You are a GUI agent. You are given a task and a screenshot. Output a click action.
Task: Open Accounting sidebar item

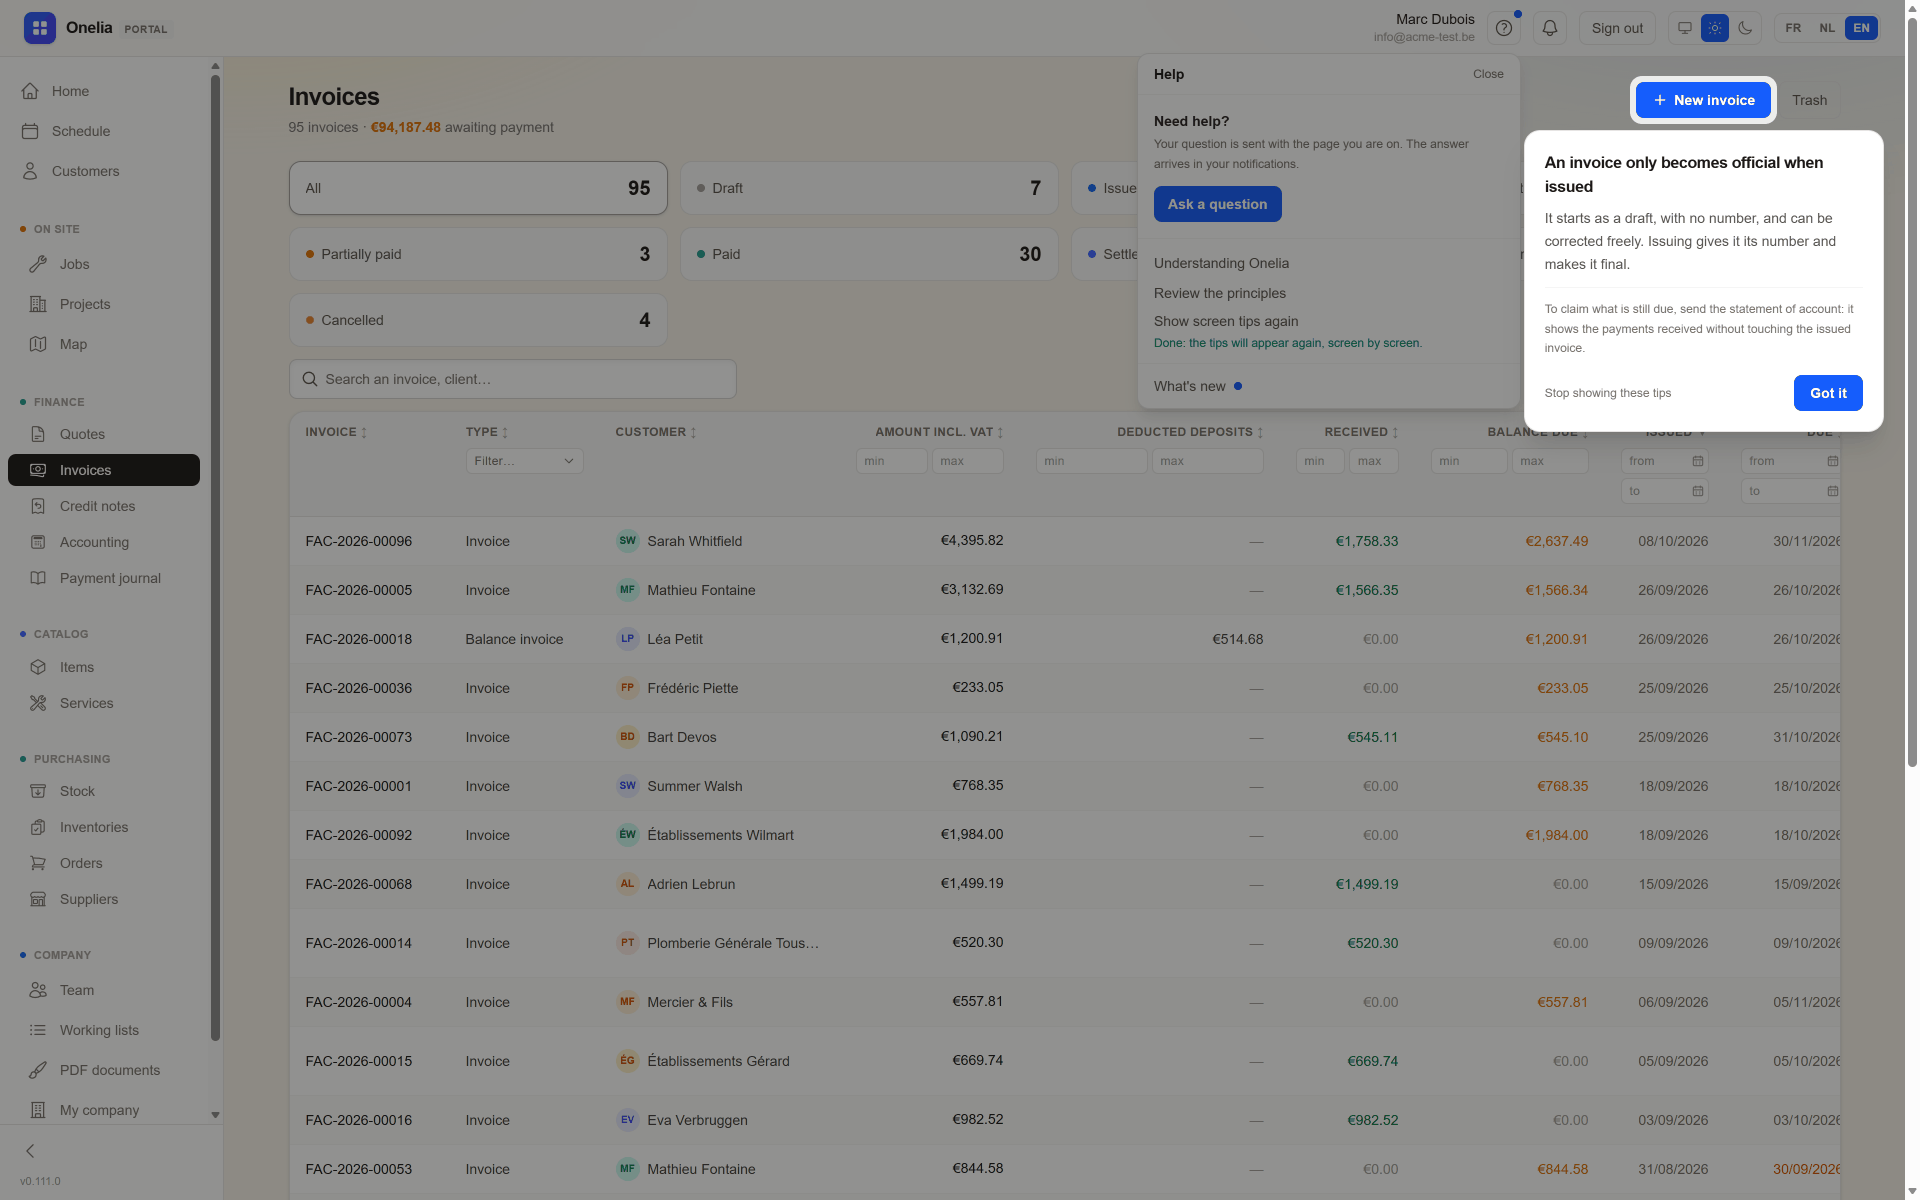(104, 542)
